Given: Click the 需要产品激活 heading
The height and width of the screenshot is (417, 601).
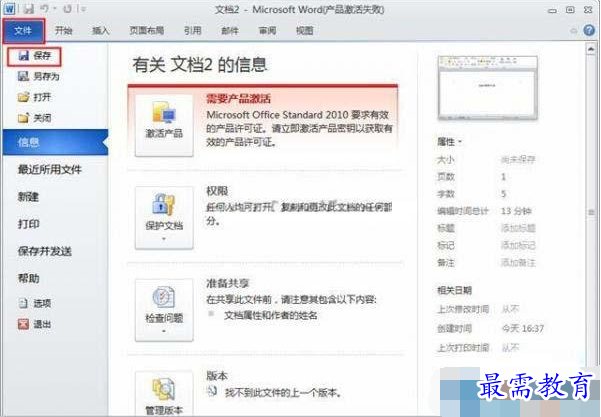Looking at the screenshot, I should [x=238, y=99].
